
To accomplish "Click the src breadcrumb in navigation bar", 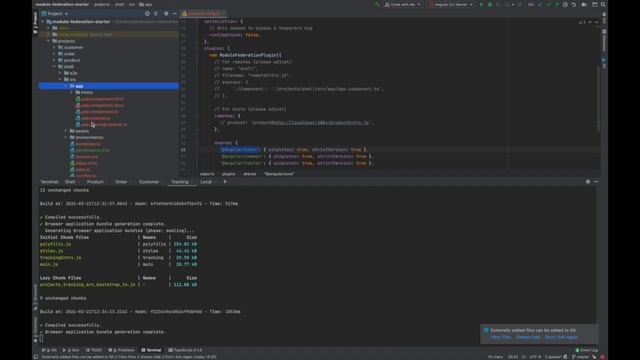I will (132, 4).
